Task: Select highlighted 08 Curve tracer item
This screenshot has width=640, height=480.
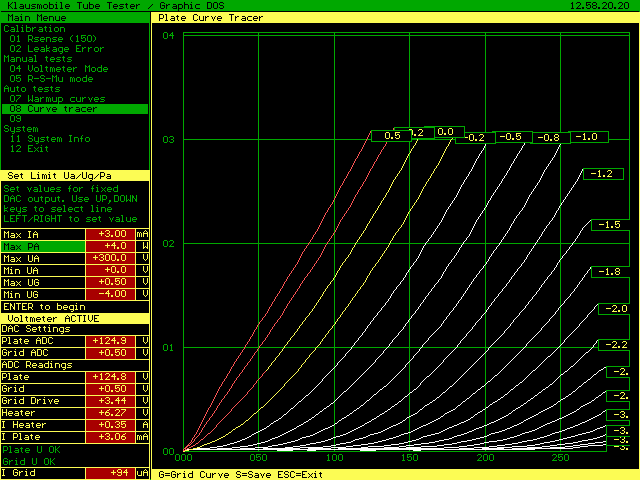Action: coord(75,109)
